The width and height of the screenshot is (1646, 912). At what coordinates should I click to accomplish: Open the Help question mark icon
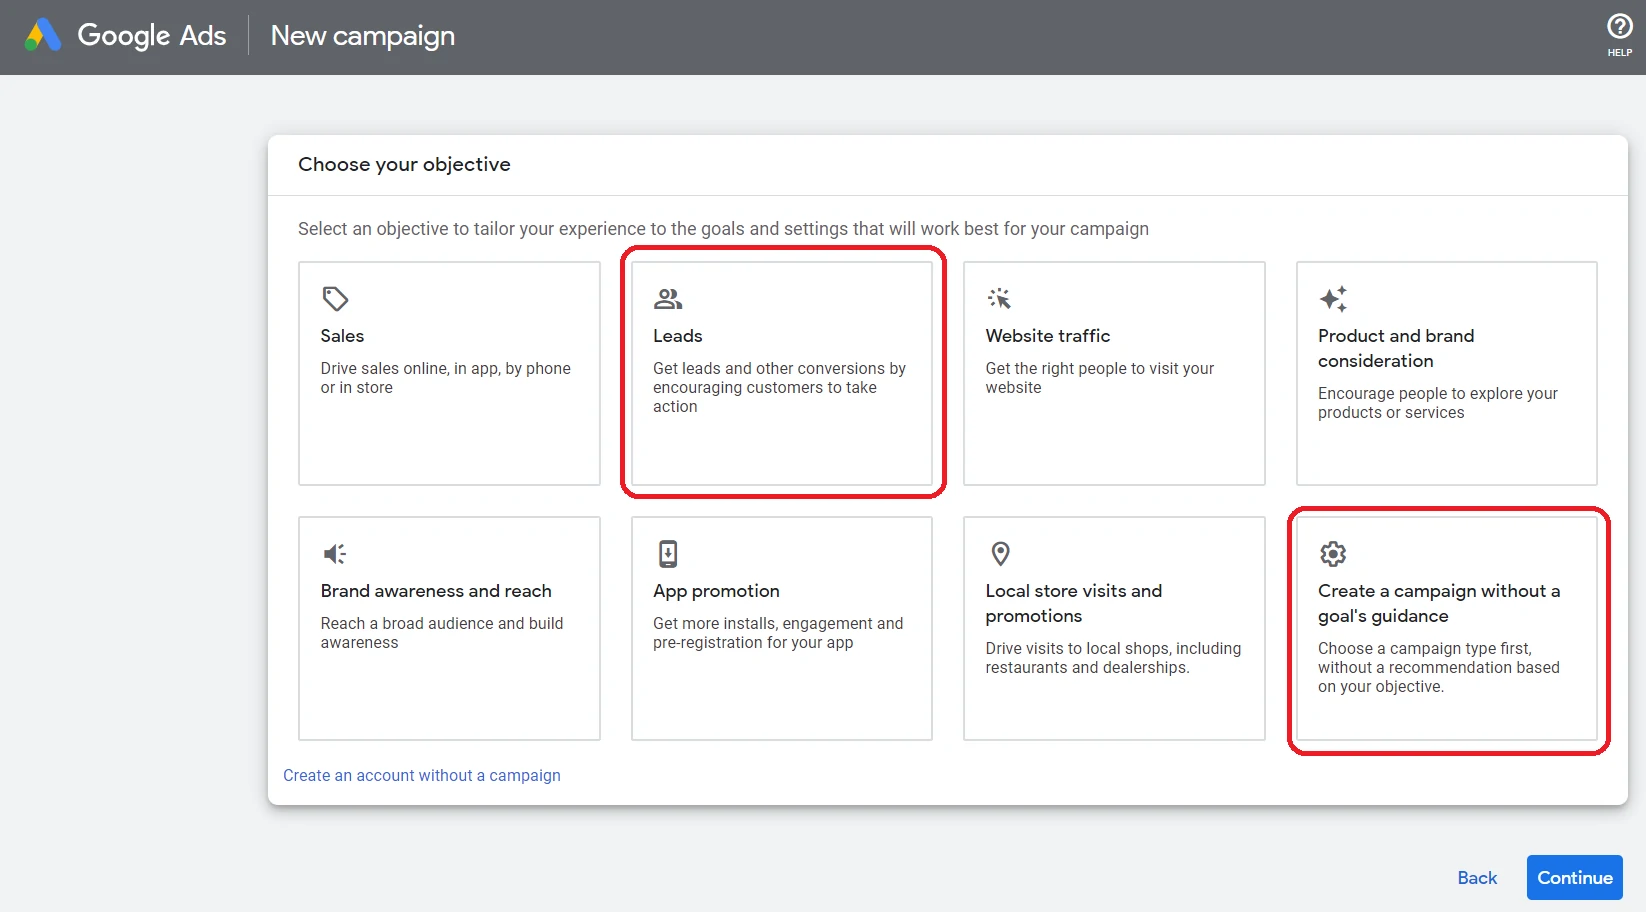click(1619, 26)
